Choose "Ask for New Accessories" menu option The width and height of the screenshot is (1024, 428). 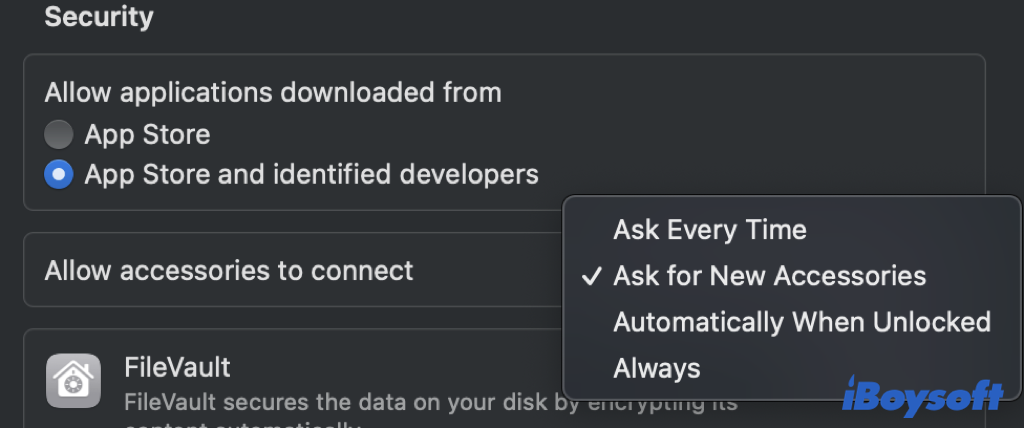(x=769, y=276)
